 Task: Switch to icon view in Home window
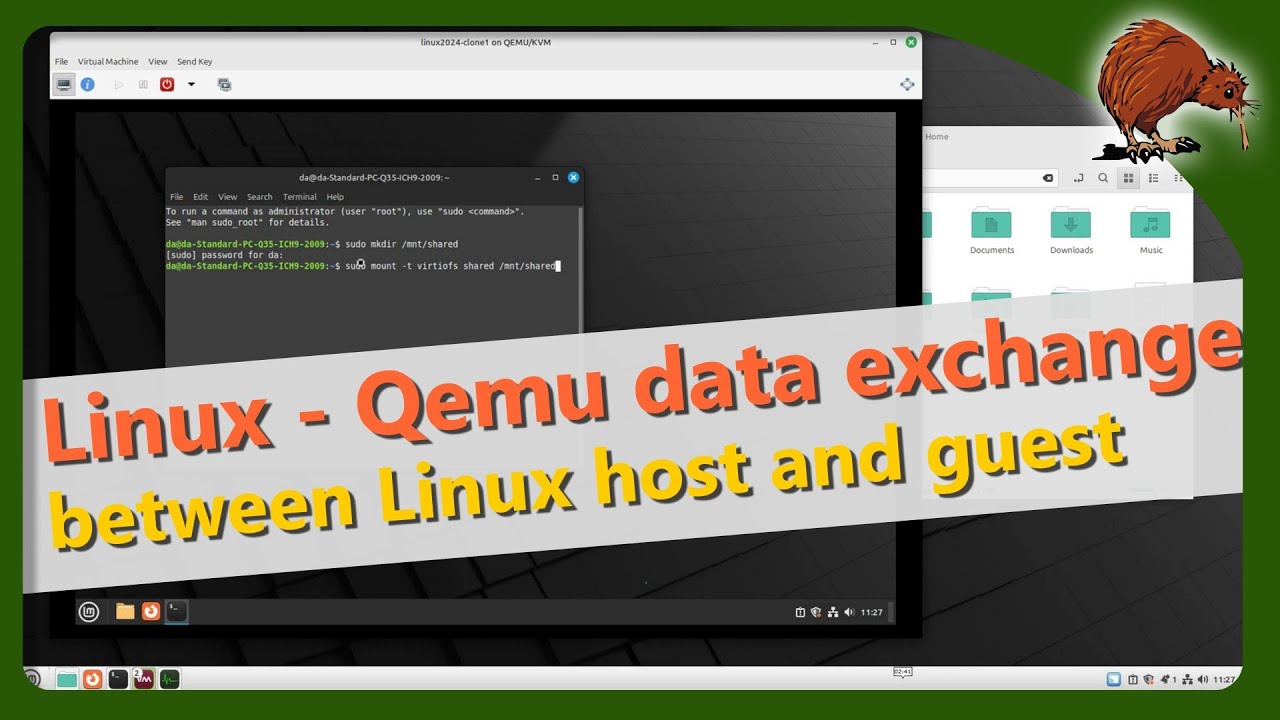point(1128,178)
